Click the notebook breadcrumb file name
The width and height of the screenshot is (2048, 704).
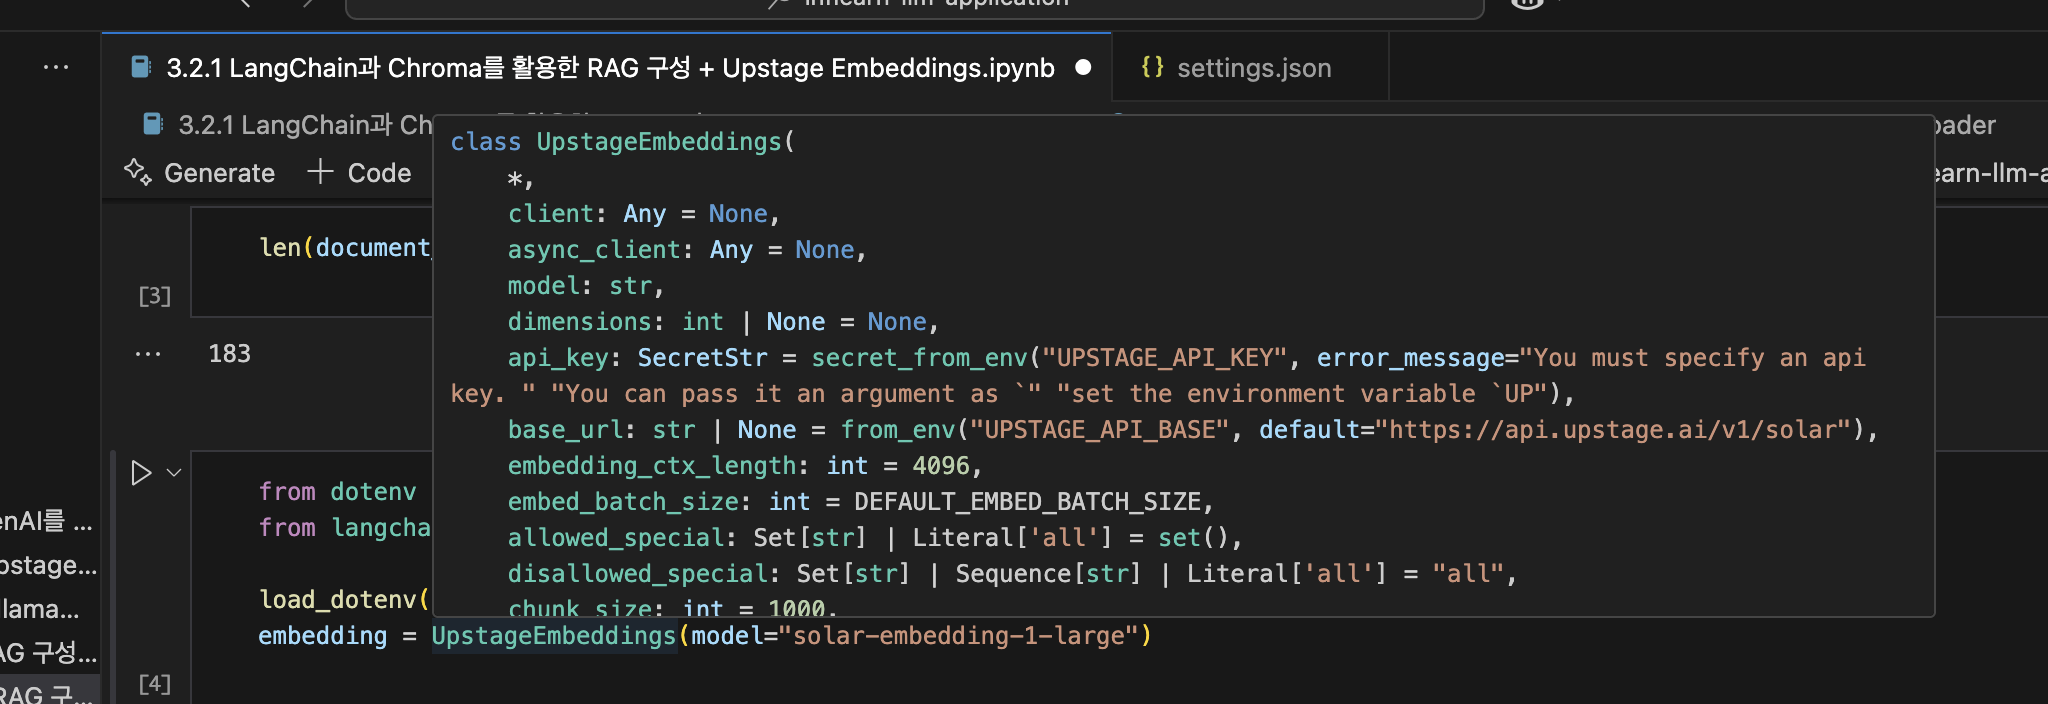(306, 125)
